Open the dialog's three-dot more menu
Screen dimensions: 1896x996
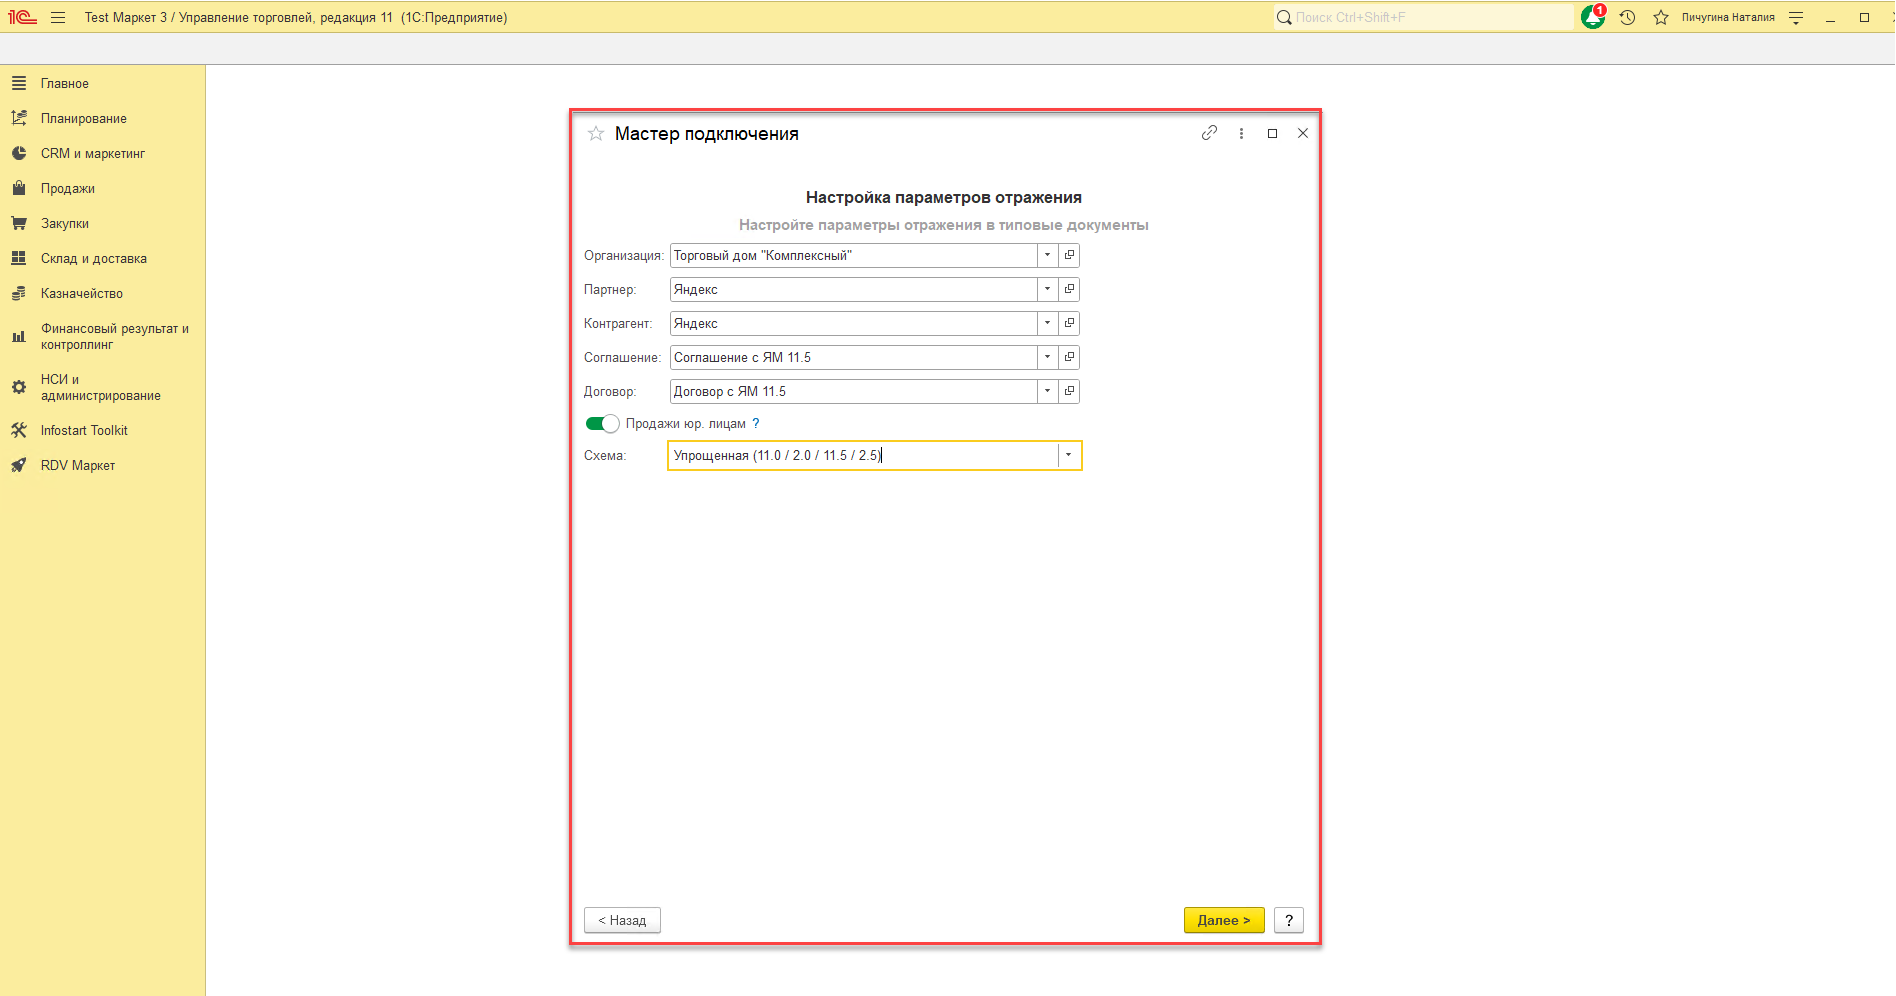pos(1241,133)
